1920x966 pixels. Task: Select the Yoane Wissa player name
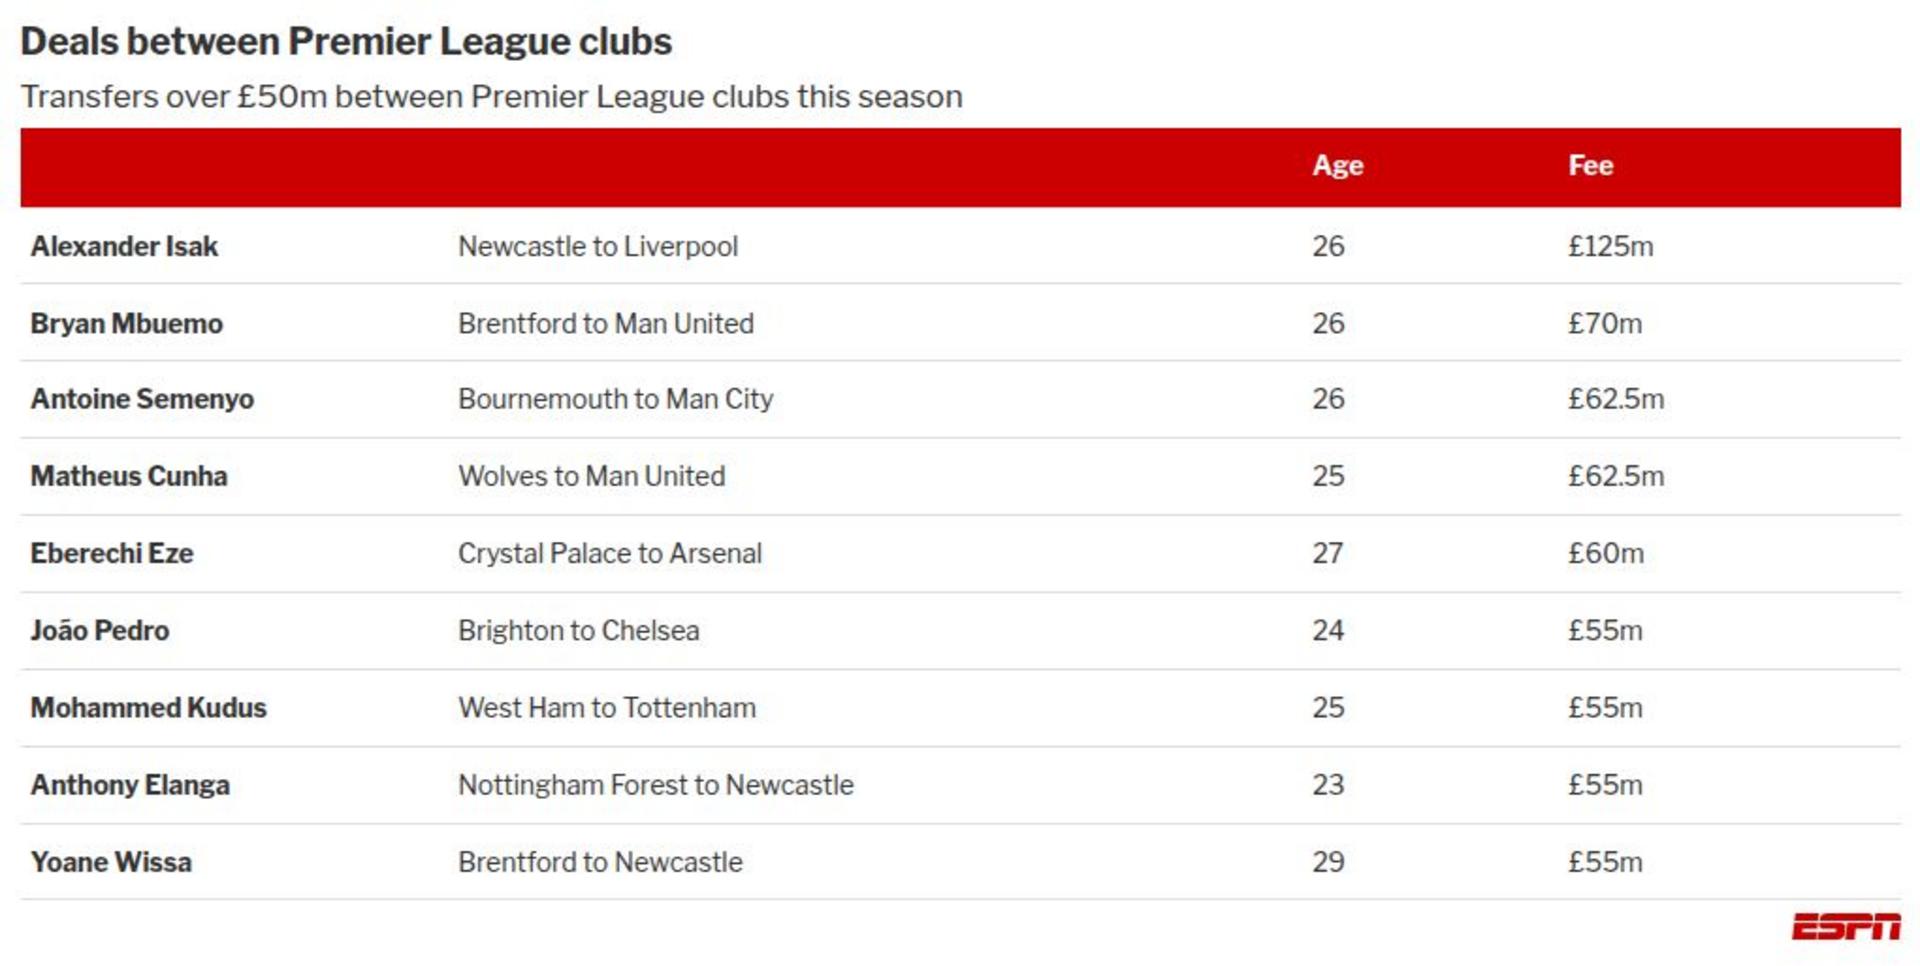111,862
